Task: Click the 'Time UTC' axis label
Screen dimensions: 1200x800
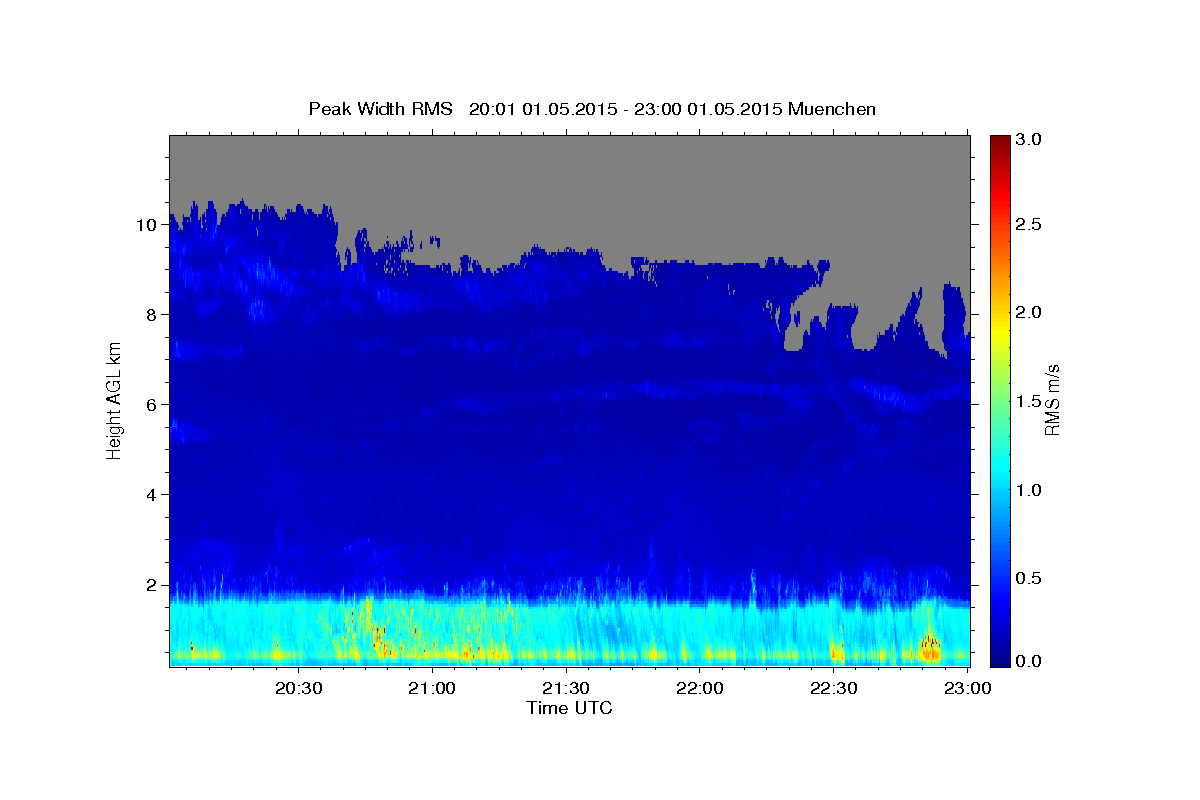Action: coord(569,708)
